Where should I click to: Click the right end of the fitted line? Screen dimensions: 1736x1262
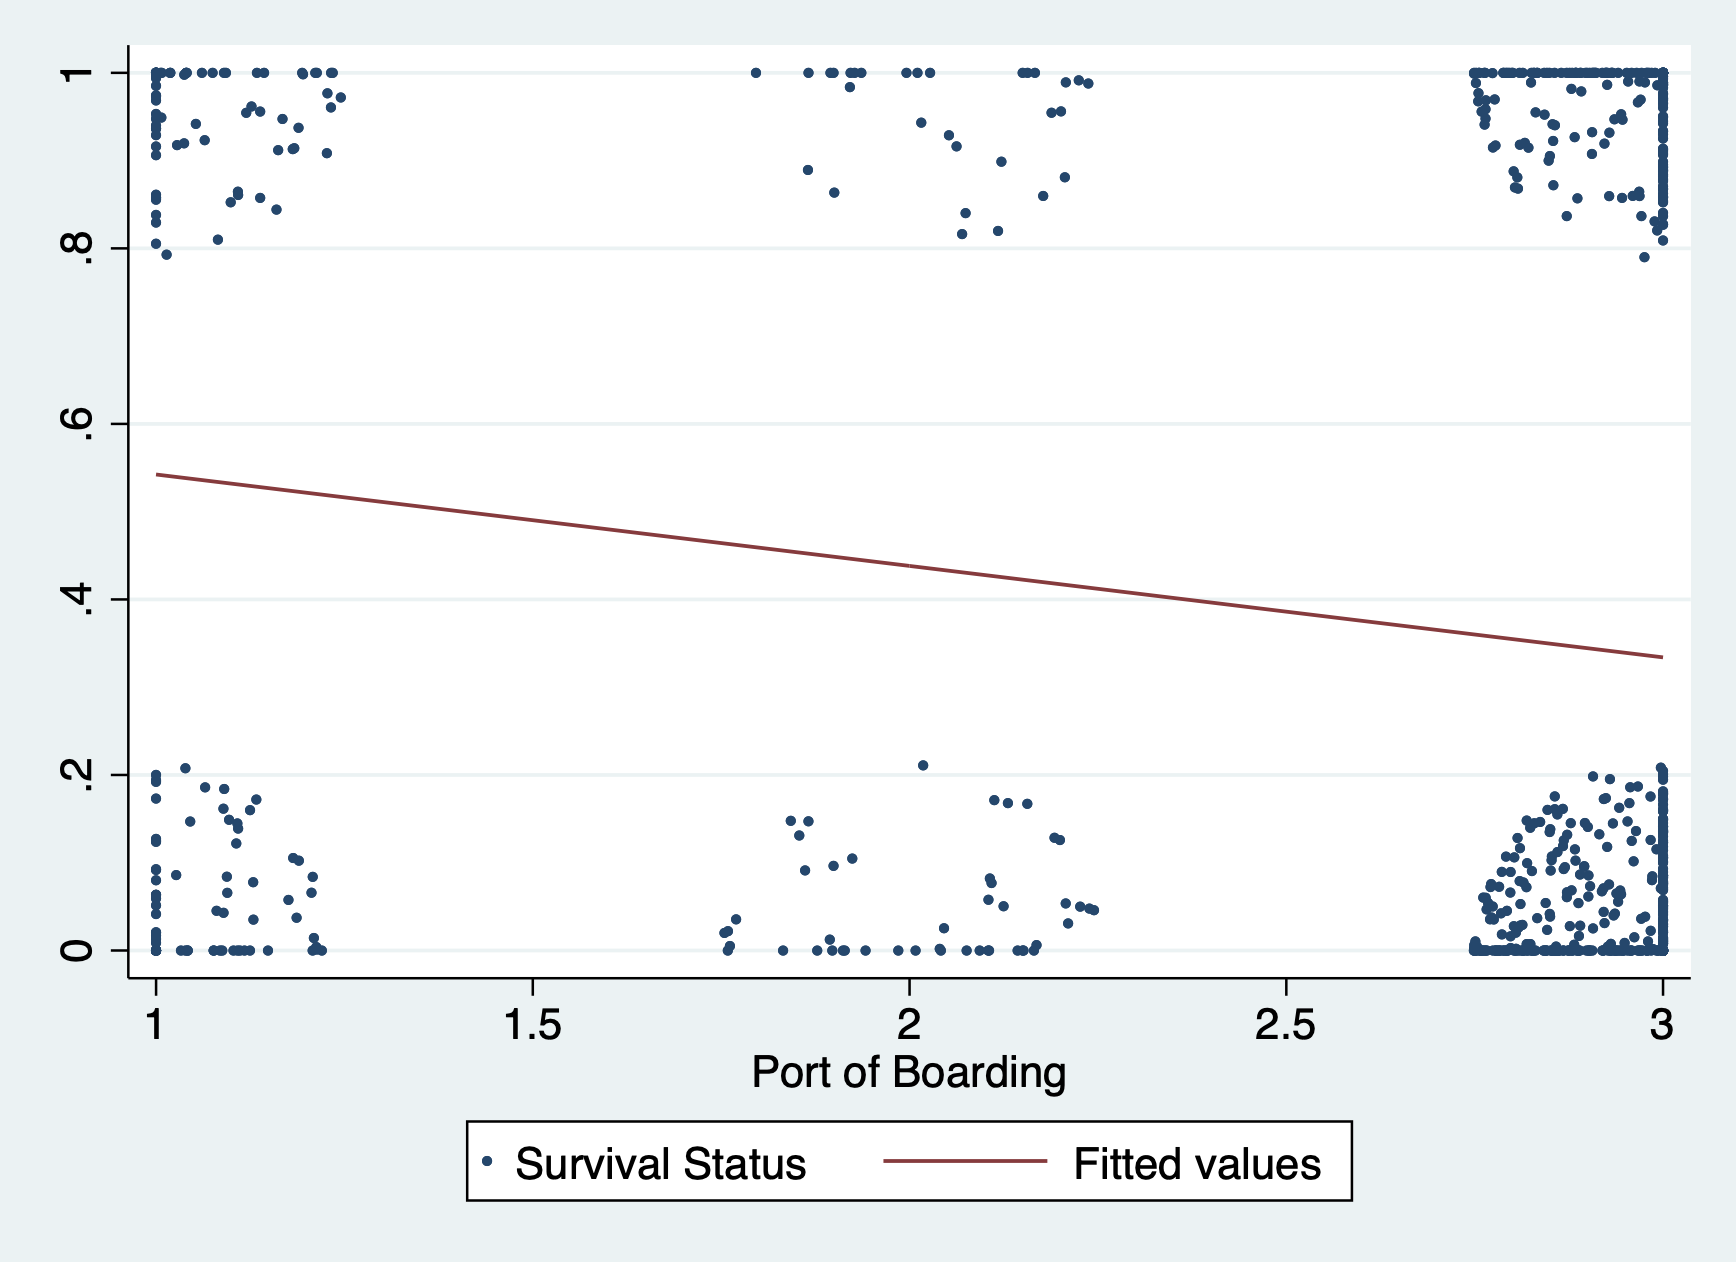click(1661, 657)
